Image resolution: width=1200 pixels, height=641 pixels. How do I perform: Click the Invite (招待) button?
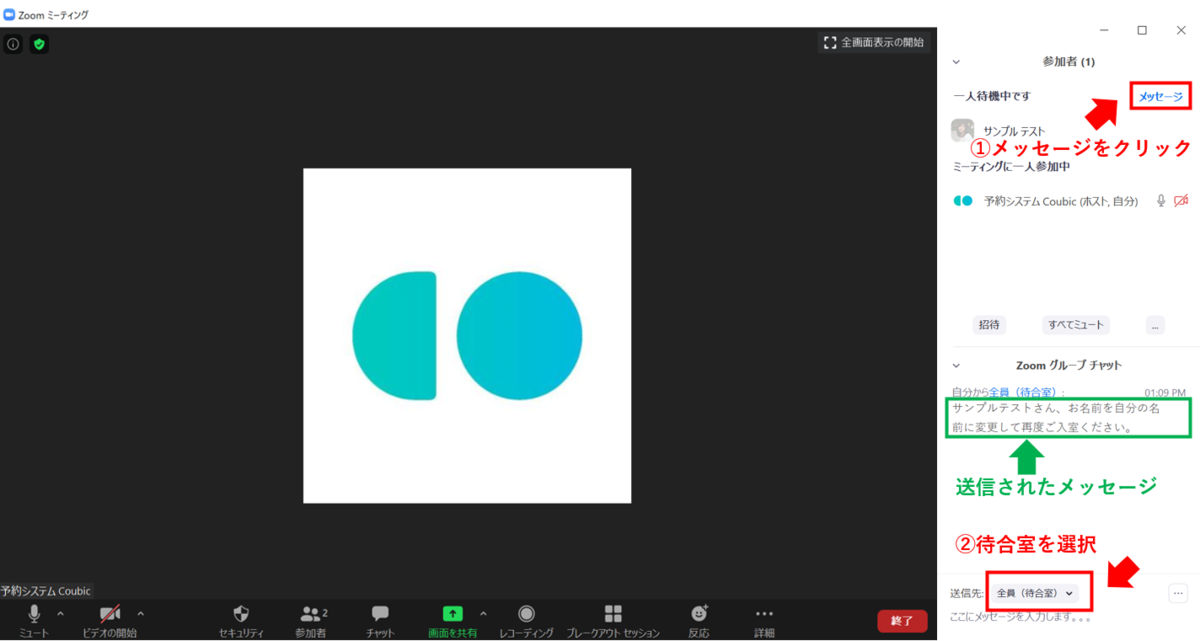pos(989,325)
